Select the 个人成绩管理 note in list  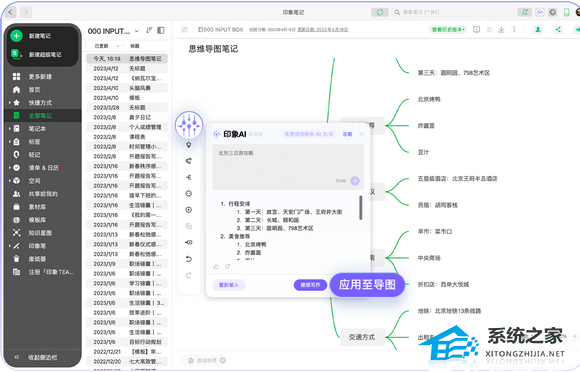pos(127,127)
